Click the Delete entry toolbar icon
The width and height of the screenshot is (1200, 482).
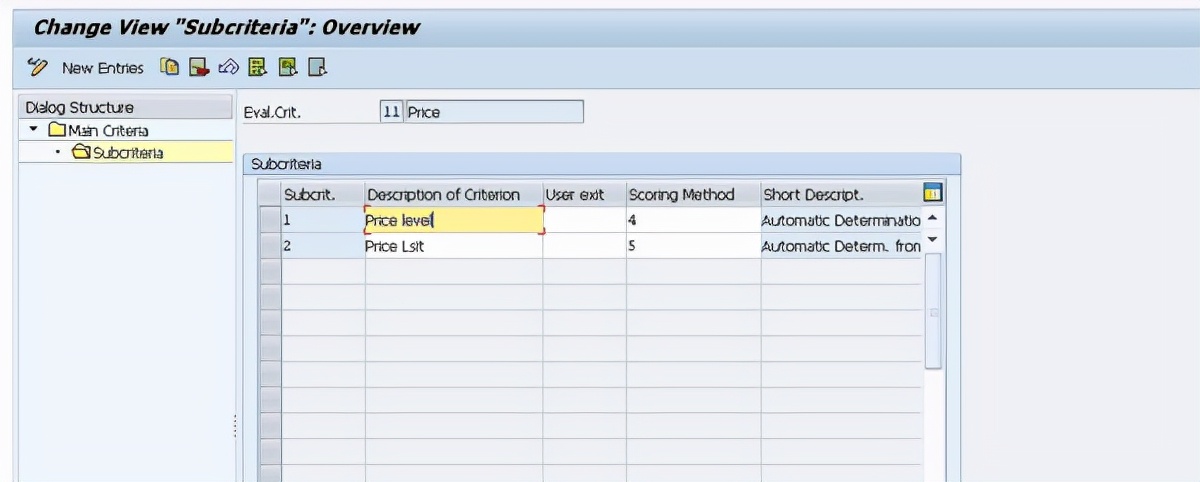[x=199, y=68]
